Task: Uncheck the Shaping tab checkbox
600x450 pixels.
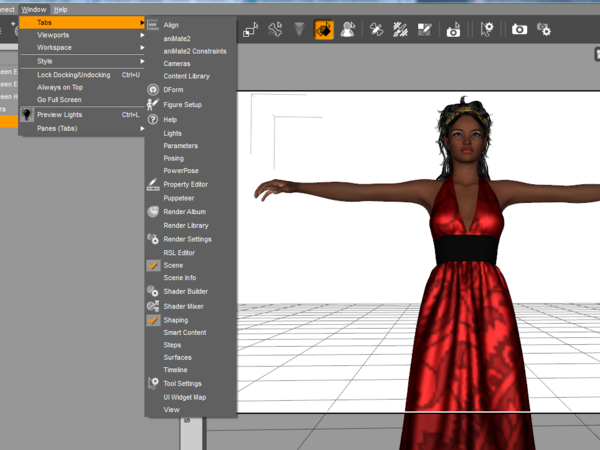Action: coord(153,320)
